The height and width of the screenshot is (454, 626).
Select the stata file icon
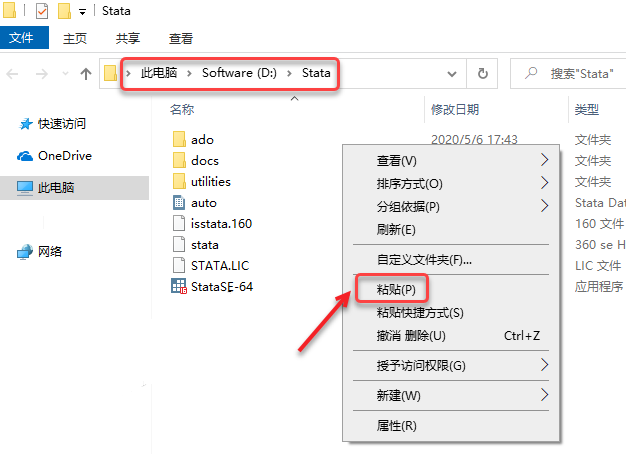[x=179, y=244]
